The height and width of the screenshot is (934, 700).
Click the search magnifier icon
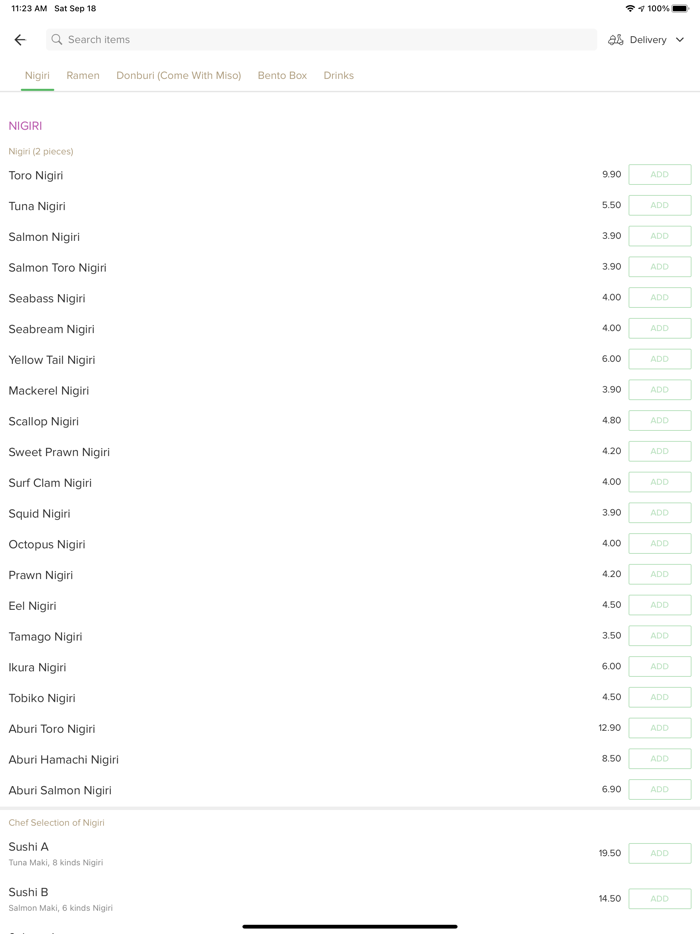[x=57, y=40]
